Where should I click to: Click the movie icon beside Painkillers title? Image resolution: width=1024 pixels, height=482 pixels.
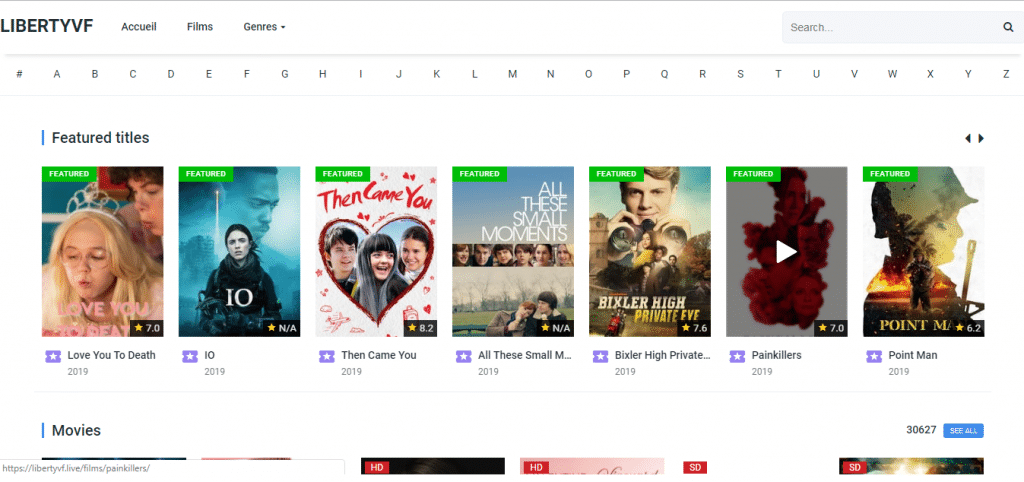point(737,356)
